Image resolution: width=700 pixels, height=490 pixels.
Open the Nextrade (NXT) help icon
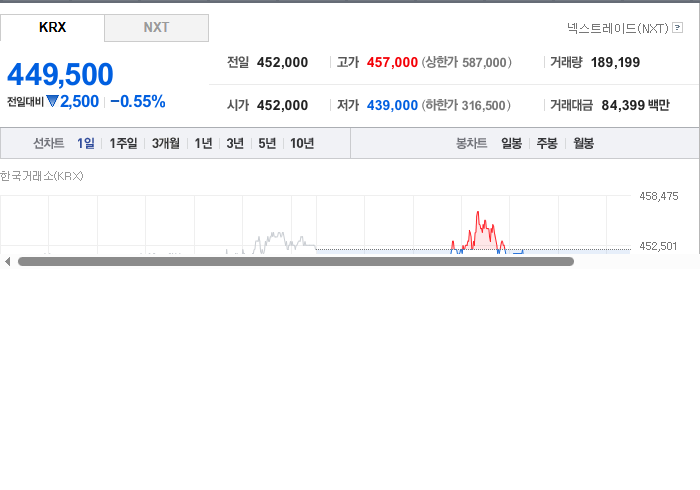(x=677, y=28)
